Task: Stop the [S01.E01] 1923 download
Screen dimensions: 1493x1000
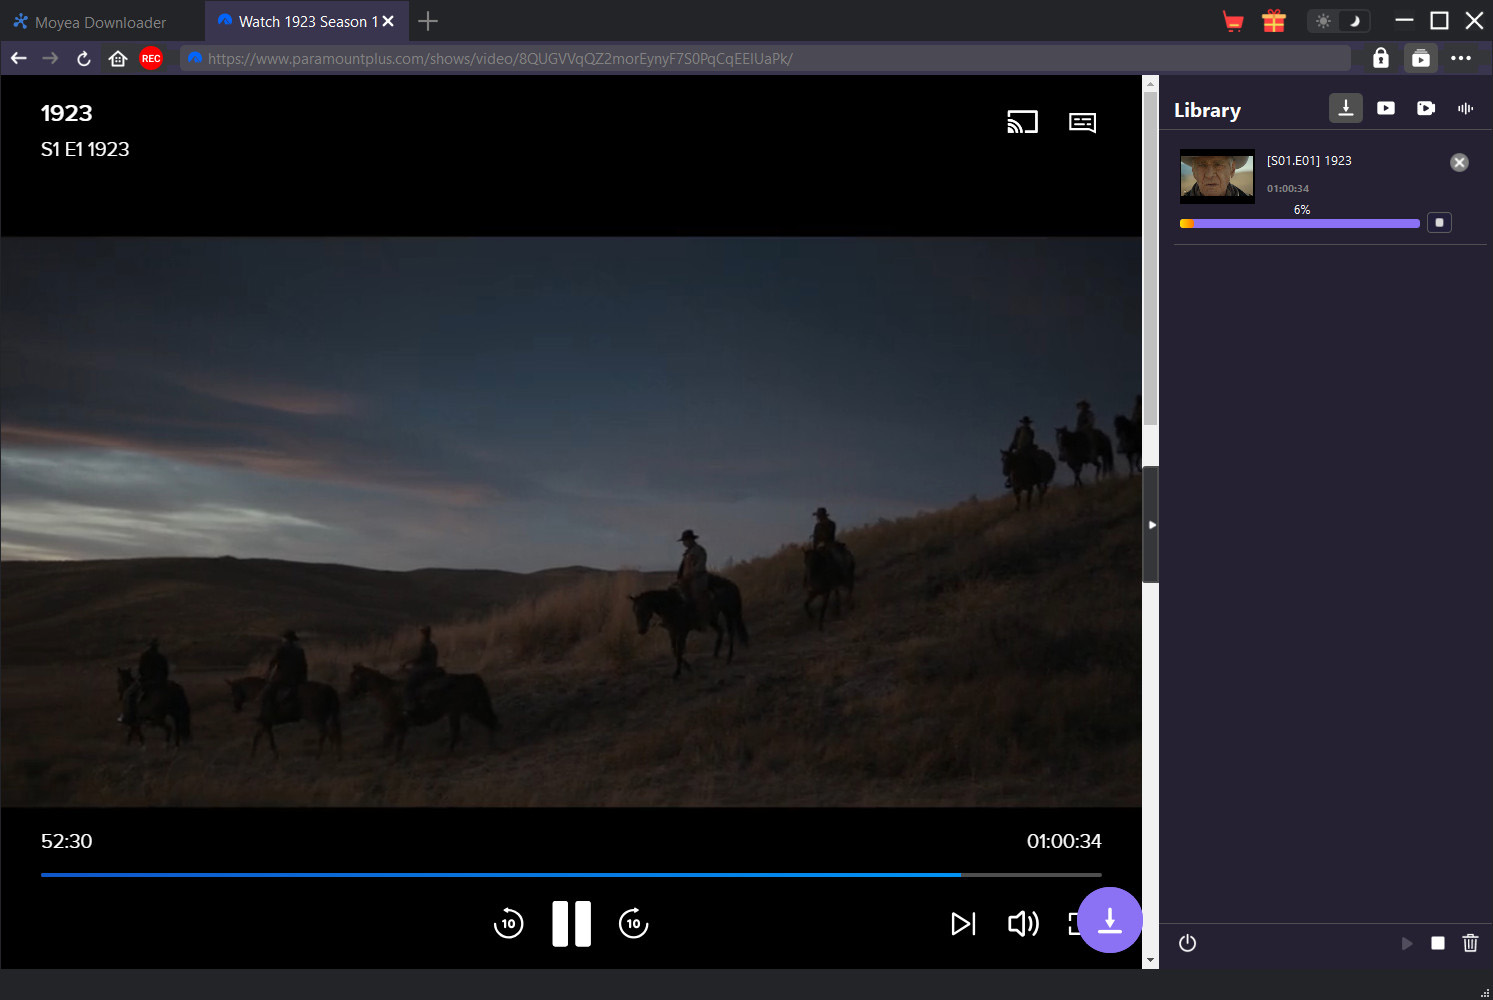Action: tap(1439, 223)
